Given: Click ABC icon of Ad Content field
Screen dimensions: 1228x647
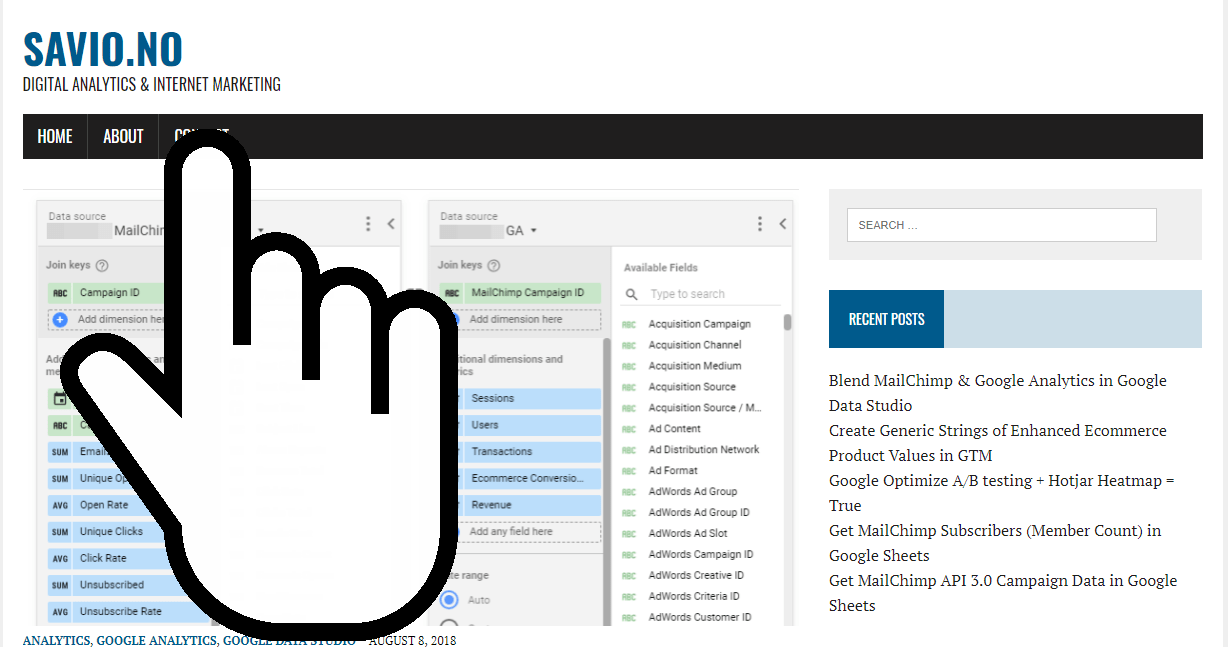Looking at the screenshot, I should [629, 429].
